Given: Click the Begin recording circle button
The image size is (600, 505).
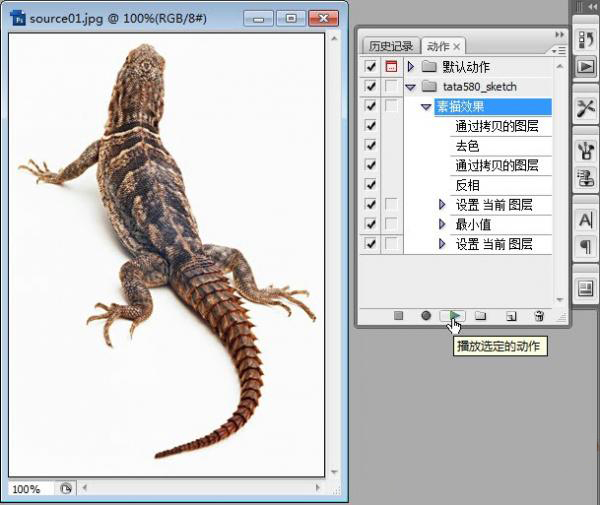Looking at the screenshot, I should click(x=426, y=316).
